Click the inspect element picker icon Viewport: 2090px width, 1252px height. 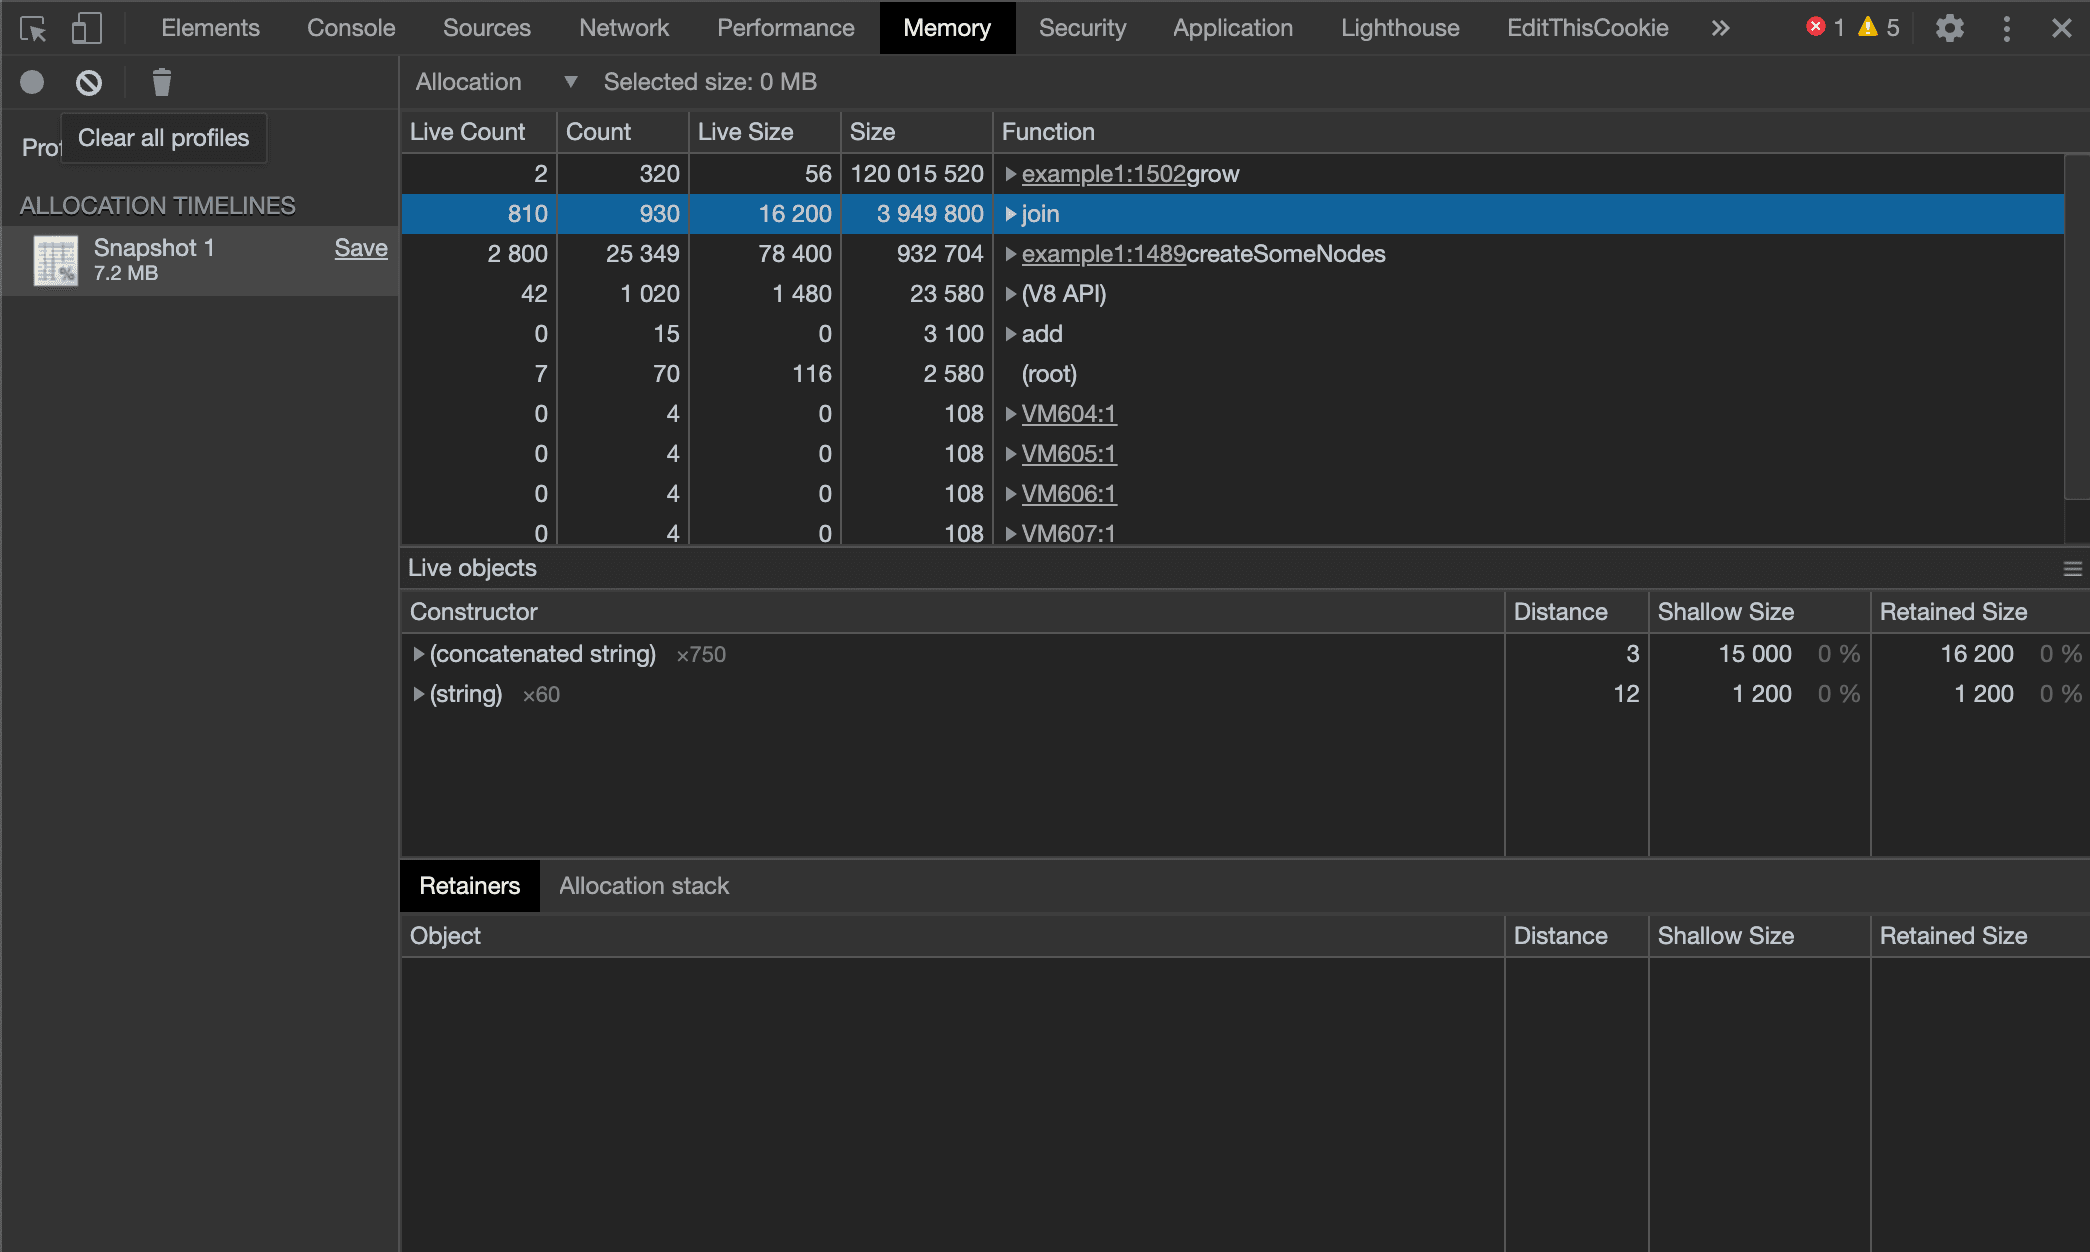(x=33, y=28)
